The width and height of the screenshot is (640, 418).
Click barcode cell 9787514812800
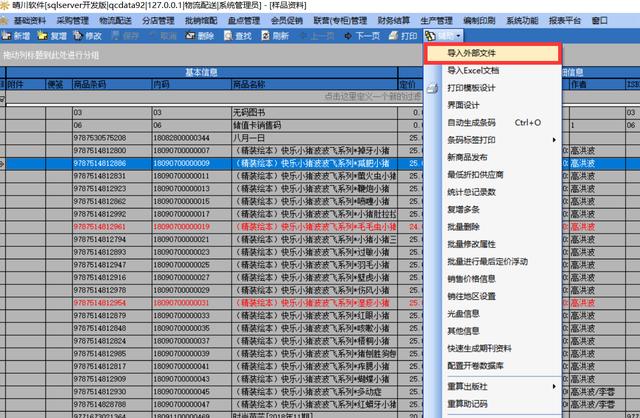click(x=112, y=151)
